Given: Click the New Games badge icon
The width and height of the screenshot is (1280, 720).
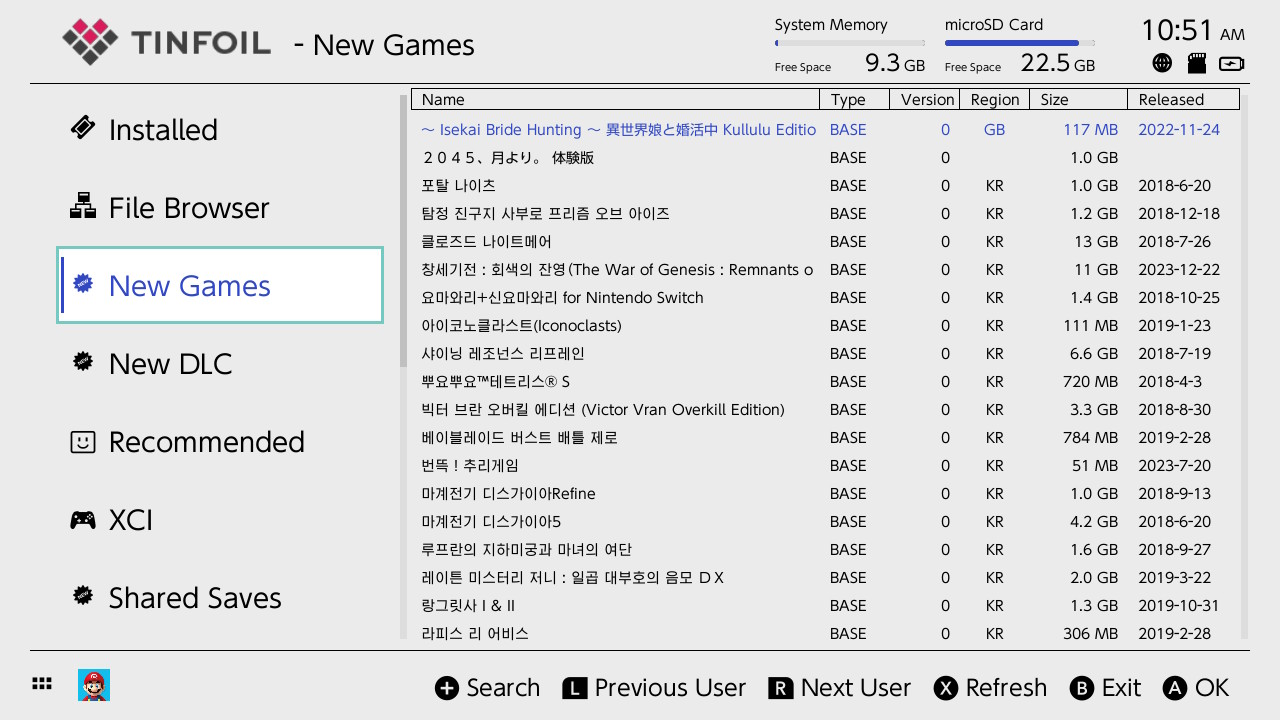Looking at the screenshot, I should 84,284.
